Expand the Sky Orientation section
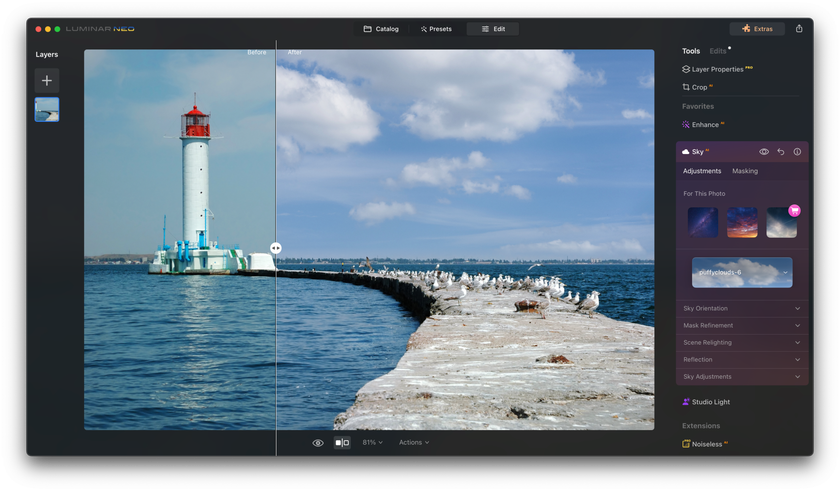The image size is (840, 491). click(742, 308)
